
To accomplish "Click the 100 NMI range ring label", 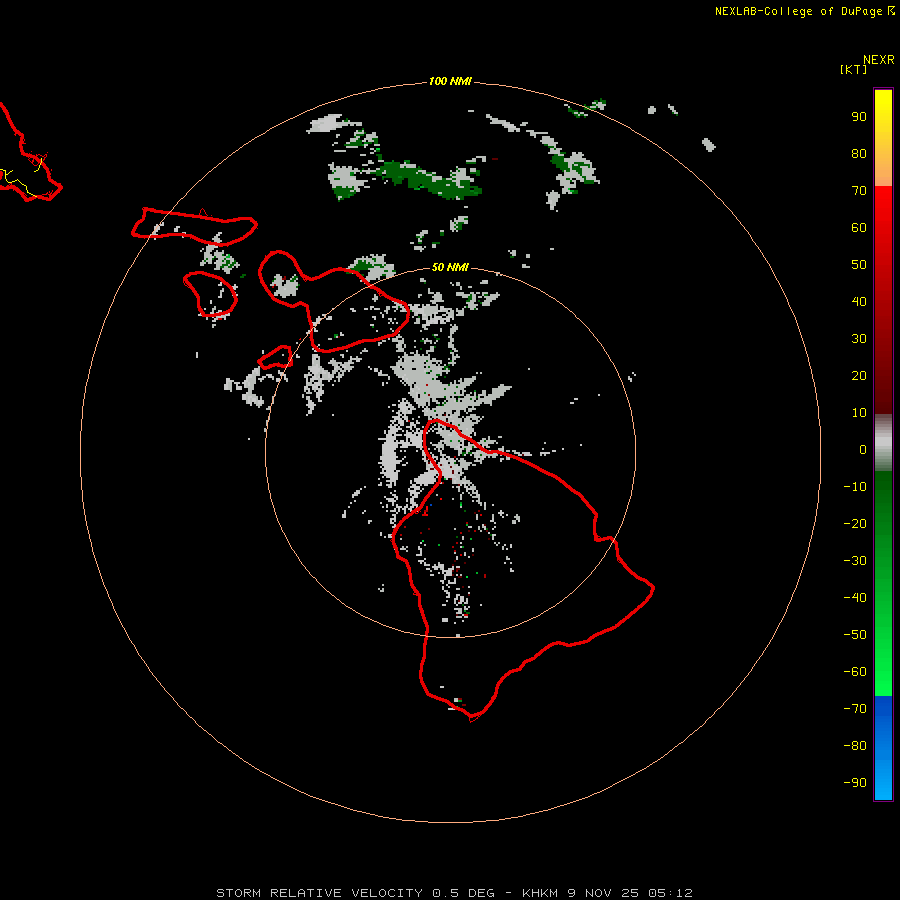I will (450, 82).
